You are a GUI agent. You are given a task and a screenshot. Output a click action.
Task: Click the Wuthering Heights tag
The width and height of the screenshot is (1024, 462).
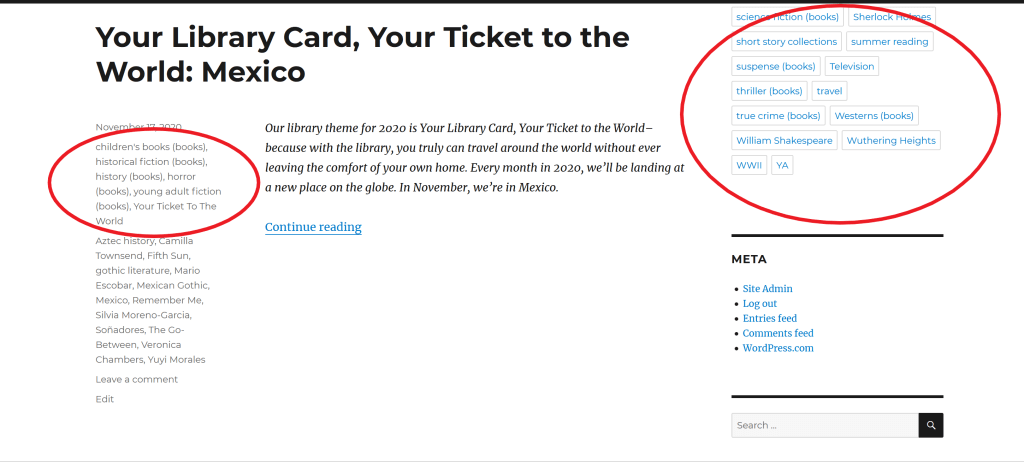point(891,141)
